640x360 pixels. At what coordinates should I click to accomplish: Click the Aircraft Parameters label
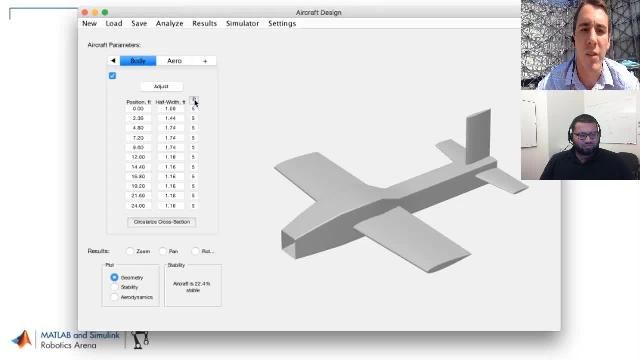click(114, 45)
